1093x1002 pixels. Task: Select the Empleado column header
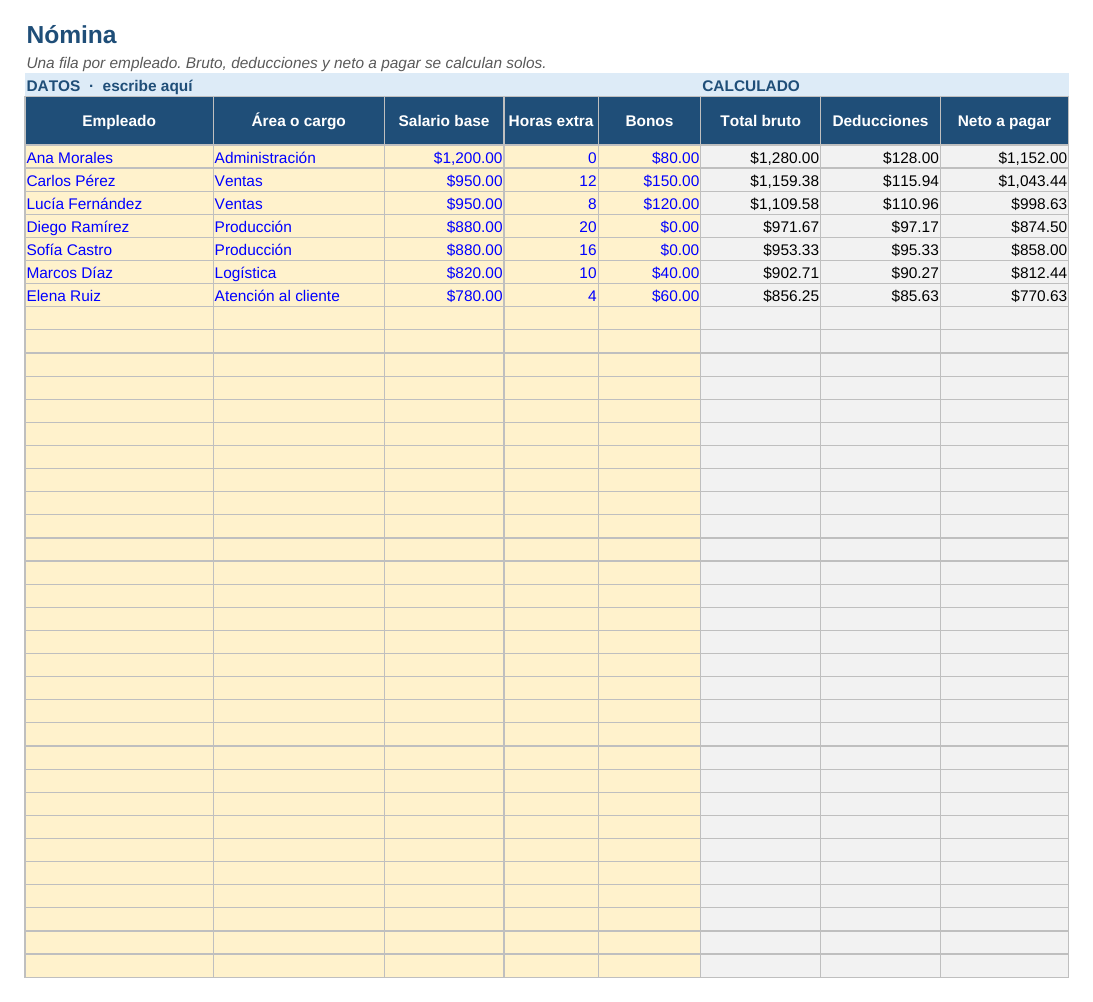tap(119, 121)
